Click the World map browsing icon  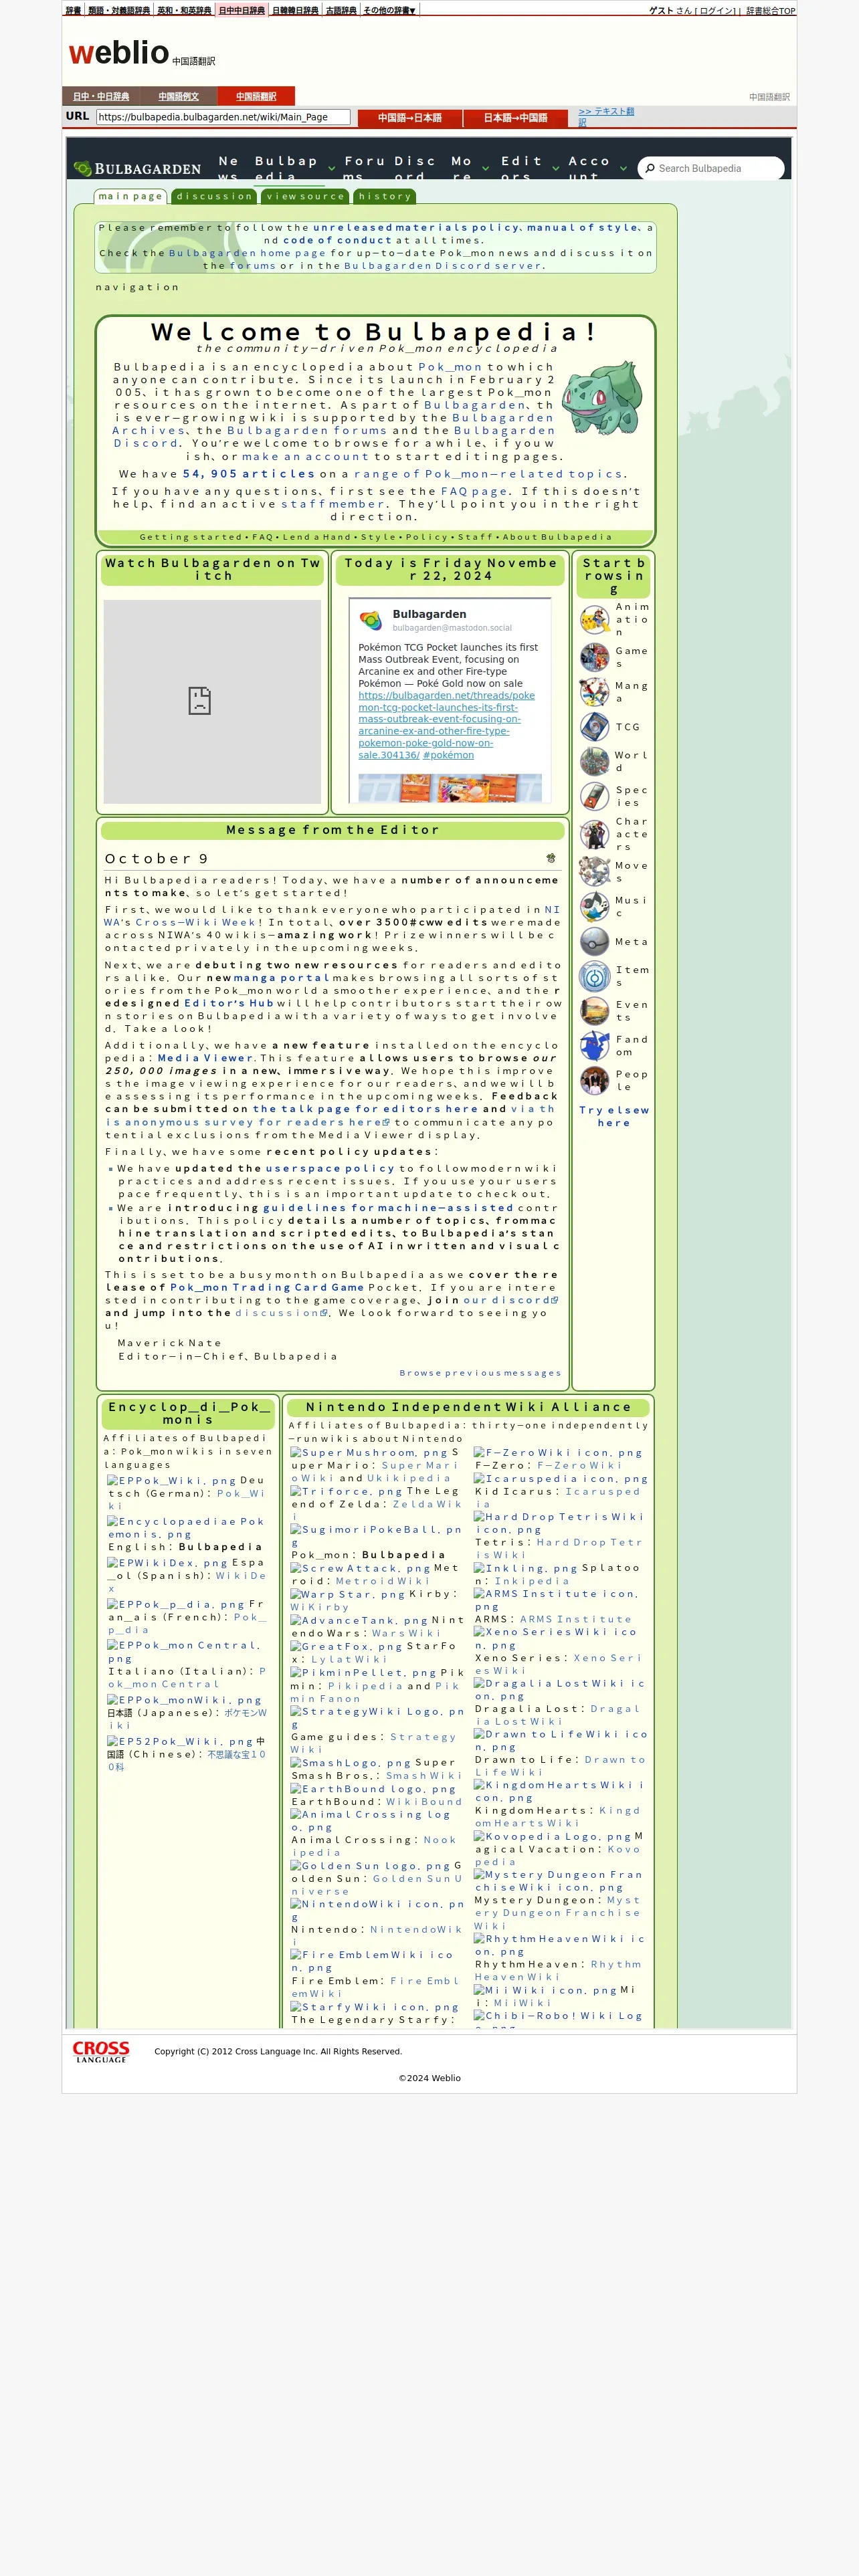pos(594,762)
